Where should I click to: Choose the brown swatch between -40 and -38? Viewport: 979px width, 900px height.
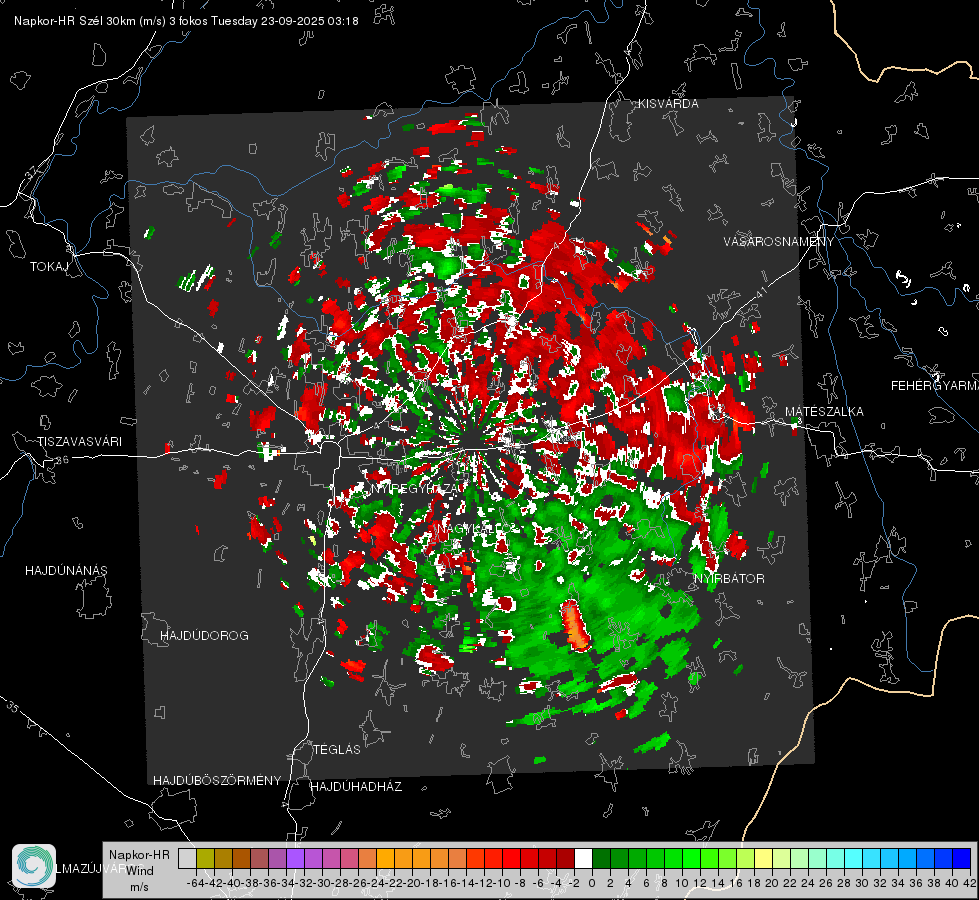[241, 858]
